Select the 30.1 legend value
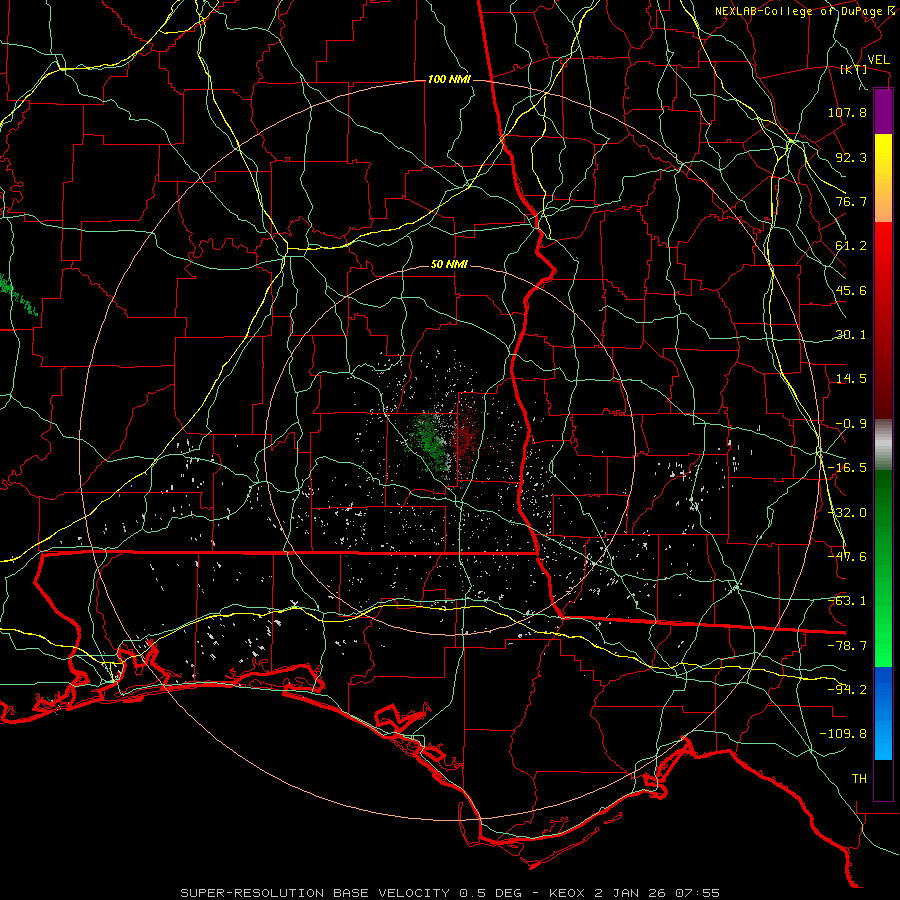This screenshot has width=900, height=900. [x=851, y=335]
